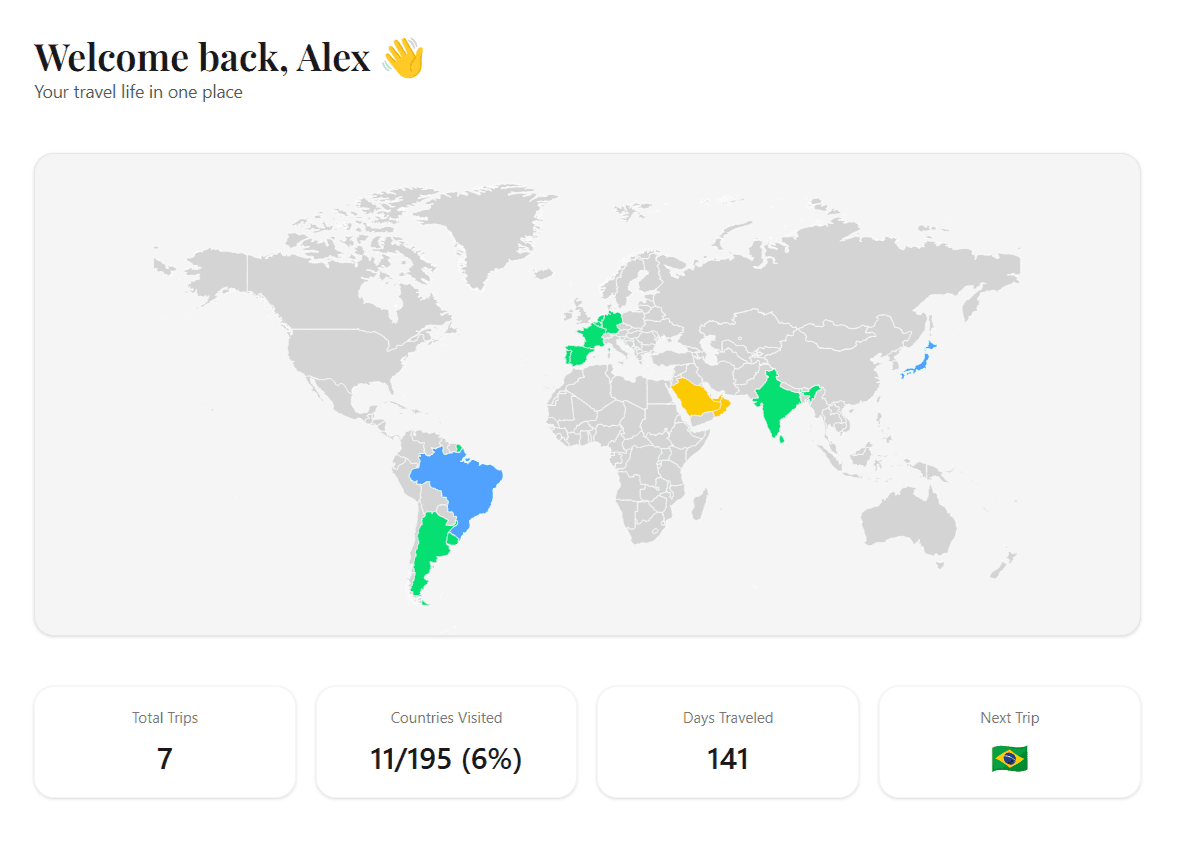Click the Welcome back, Alex heading
Viewport: 1178px width, 842px height.
(200, 57)
